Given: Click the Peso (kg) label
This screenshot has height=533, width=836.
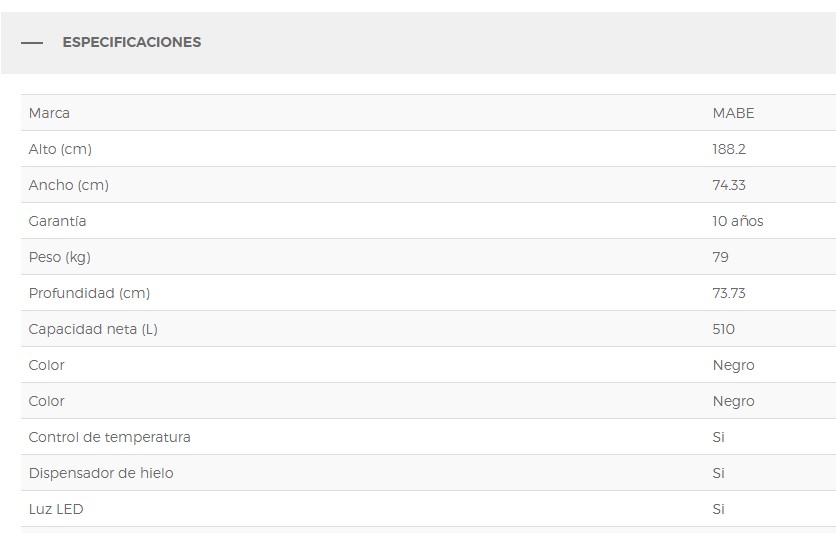Looking at the screenshot, I should click(59, 257).
